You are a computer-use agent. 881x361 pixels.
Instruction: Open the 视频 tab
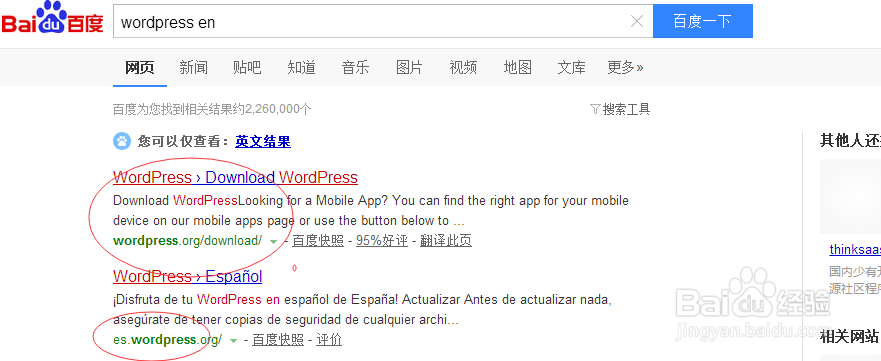click(463, 68)
